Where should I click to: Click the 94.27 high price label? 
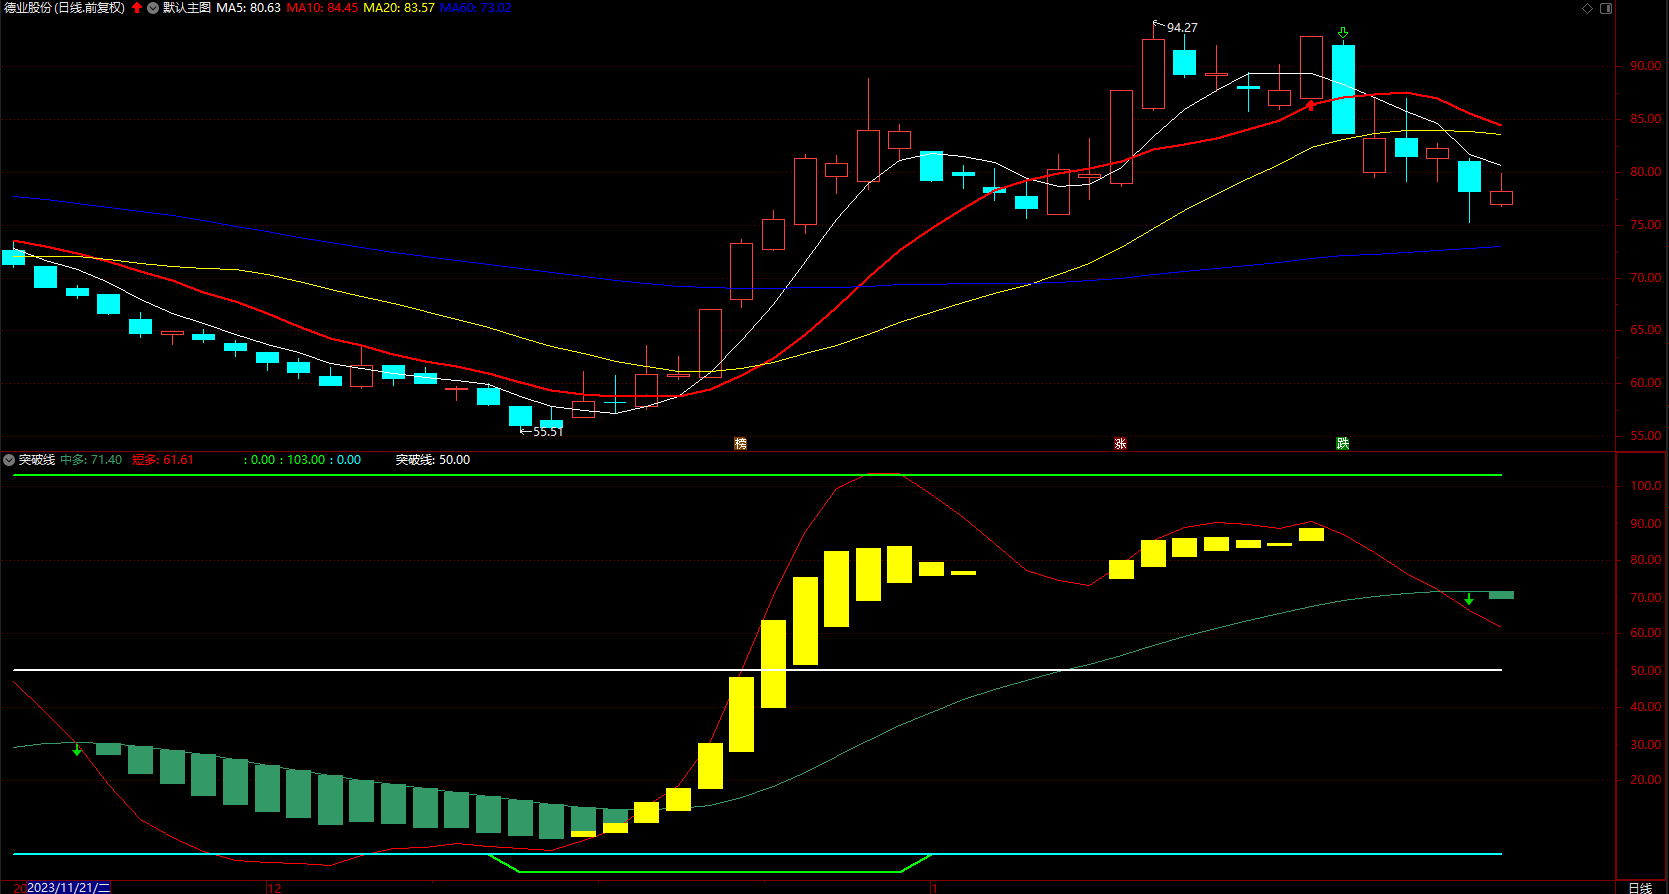(1182, 28)
